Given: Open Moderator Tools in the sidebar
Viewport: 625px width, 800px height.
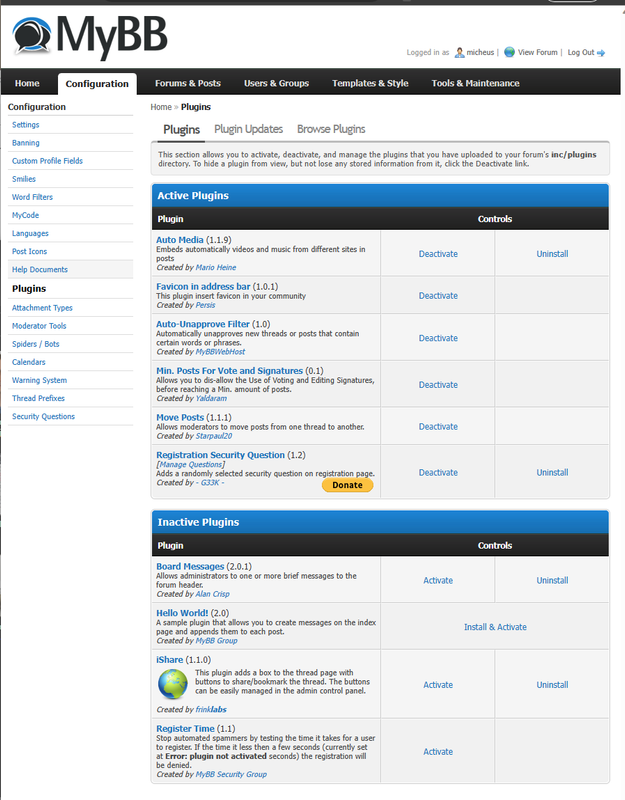Looking at the screenshot, I should click(39, 326).
